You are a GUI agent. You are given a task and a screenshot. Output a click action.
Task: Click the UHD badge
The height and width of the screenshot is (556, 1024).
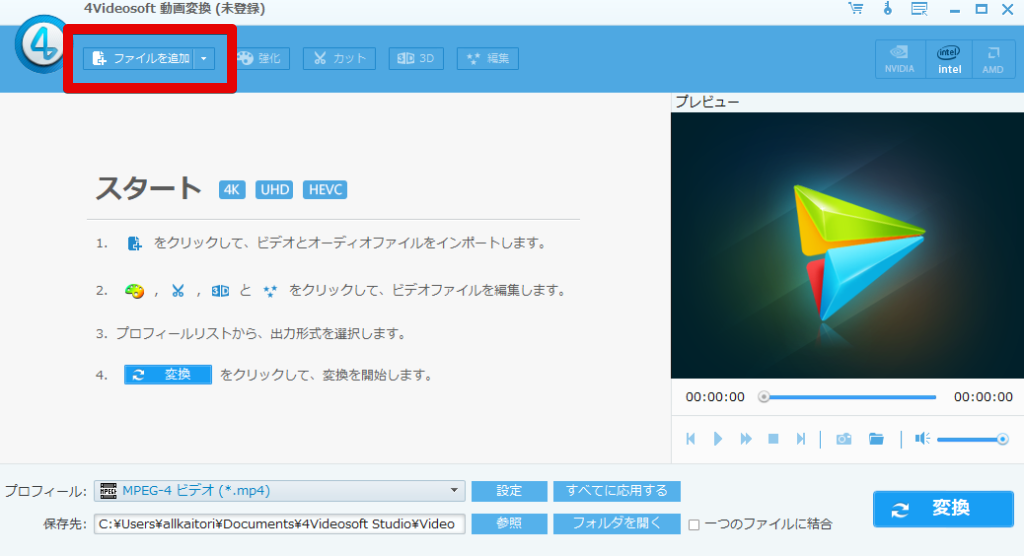click(274, 189)
